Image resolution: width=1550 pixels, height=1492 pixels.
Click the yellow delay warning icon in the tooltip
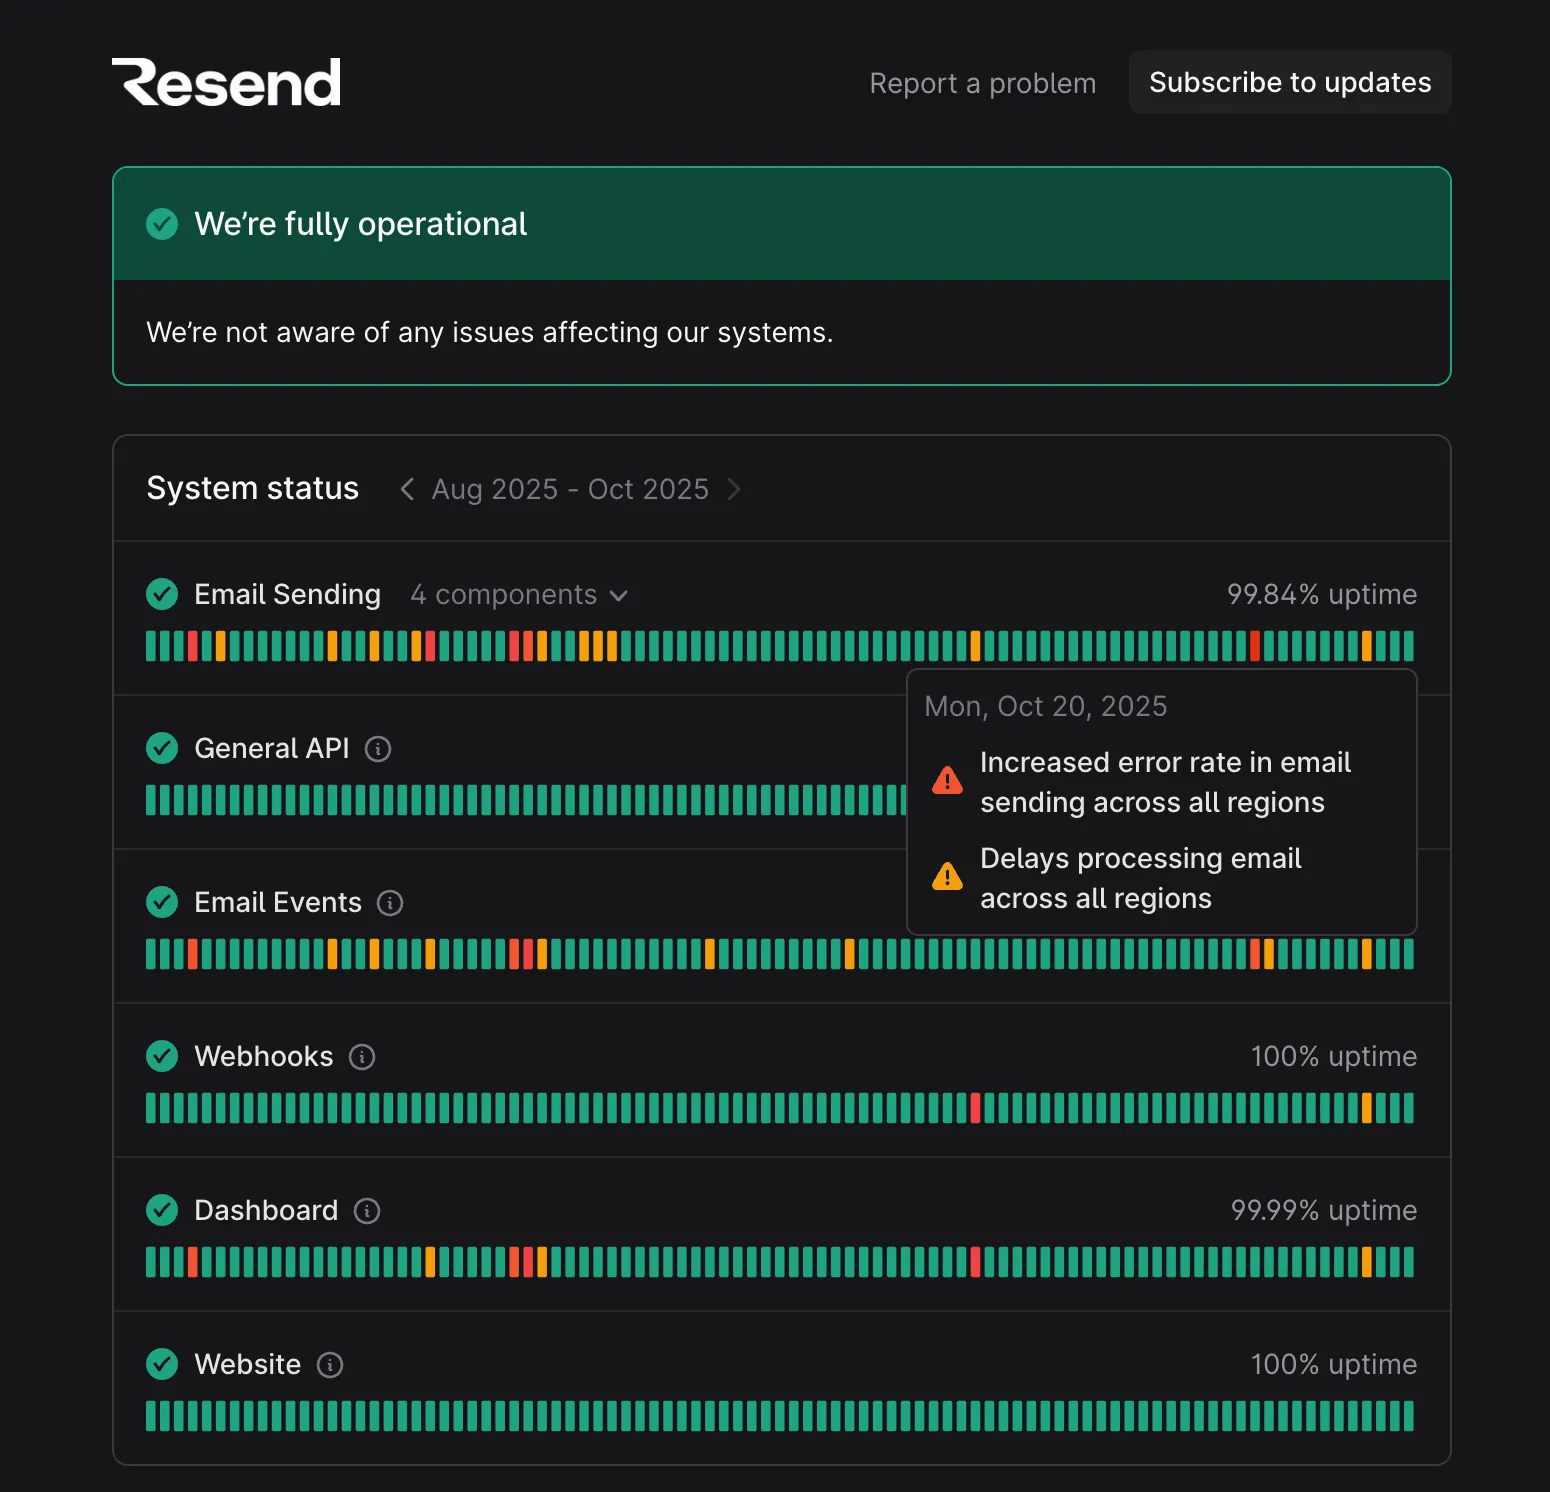[x=946, y=877]
